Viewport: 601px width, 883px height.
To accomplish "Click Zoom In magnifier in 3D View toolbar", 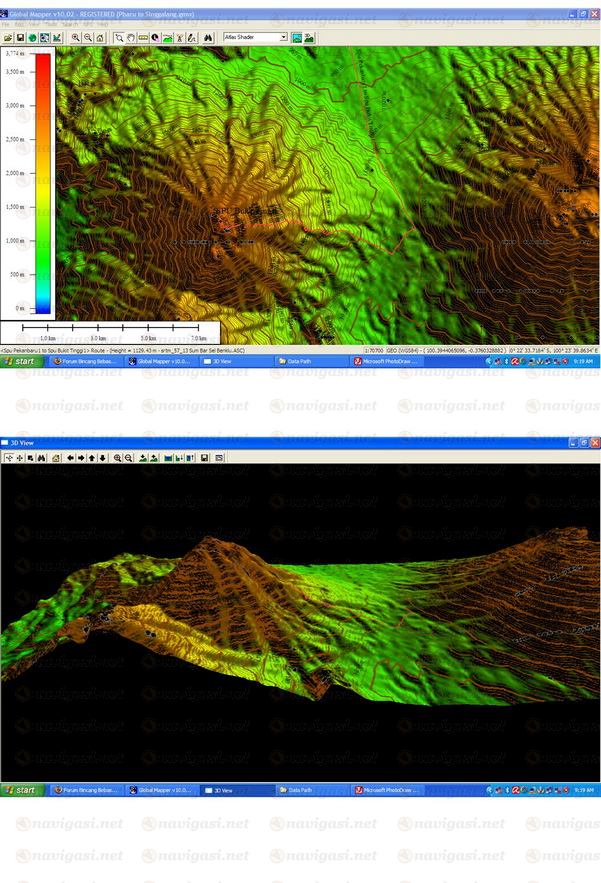I will [117, 458].
